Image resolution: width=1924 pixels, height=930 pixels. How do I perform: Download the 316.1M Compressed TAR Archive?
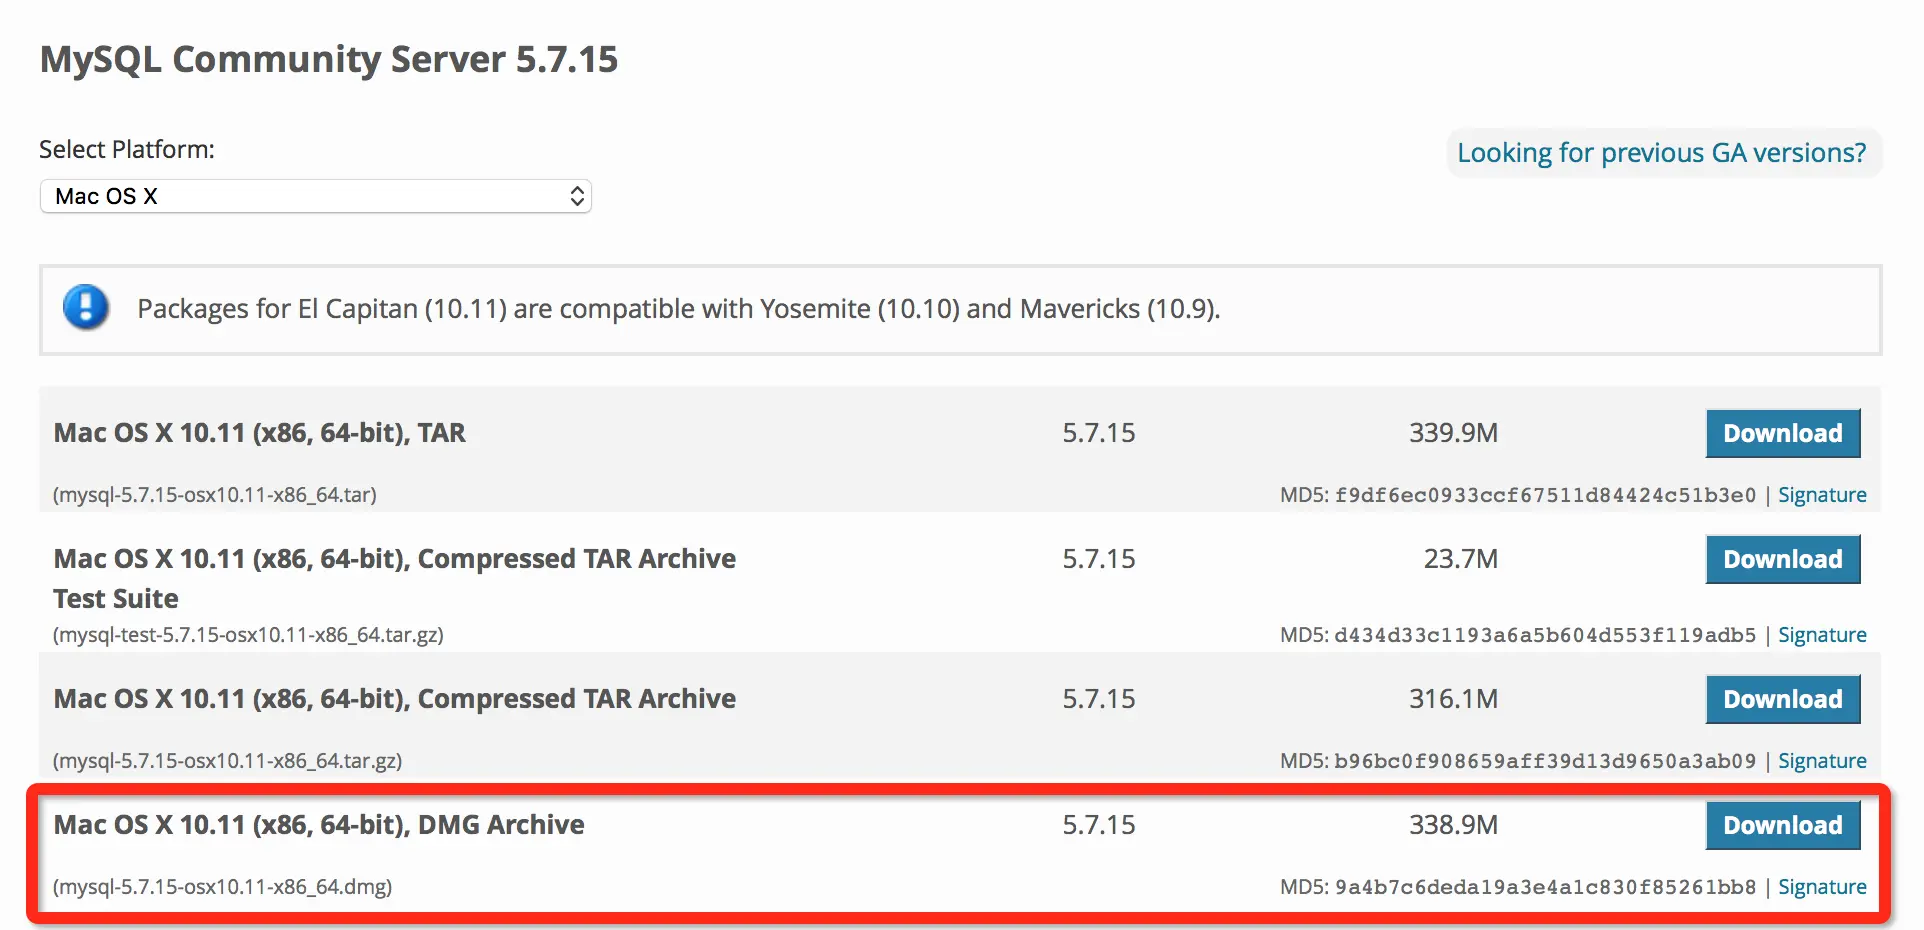[x=1782, y=699]
